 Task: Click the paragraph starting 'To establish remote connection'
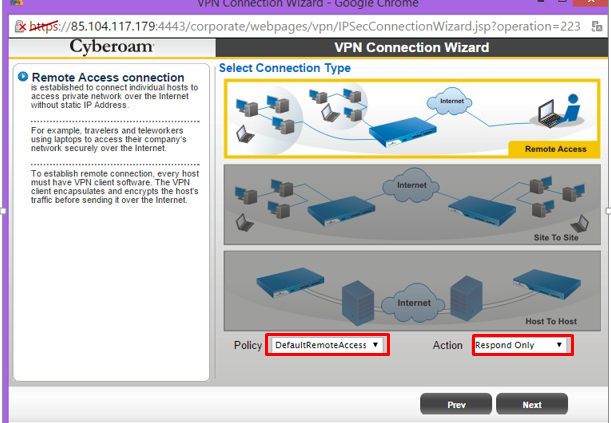click(x=115, y=187)
